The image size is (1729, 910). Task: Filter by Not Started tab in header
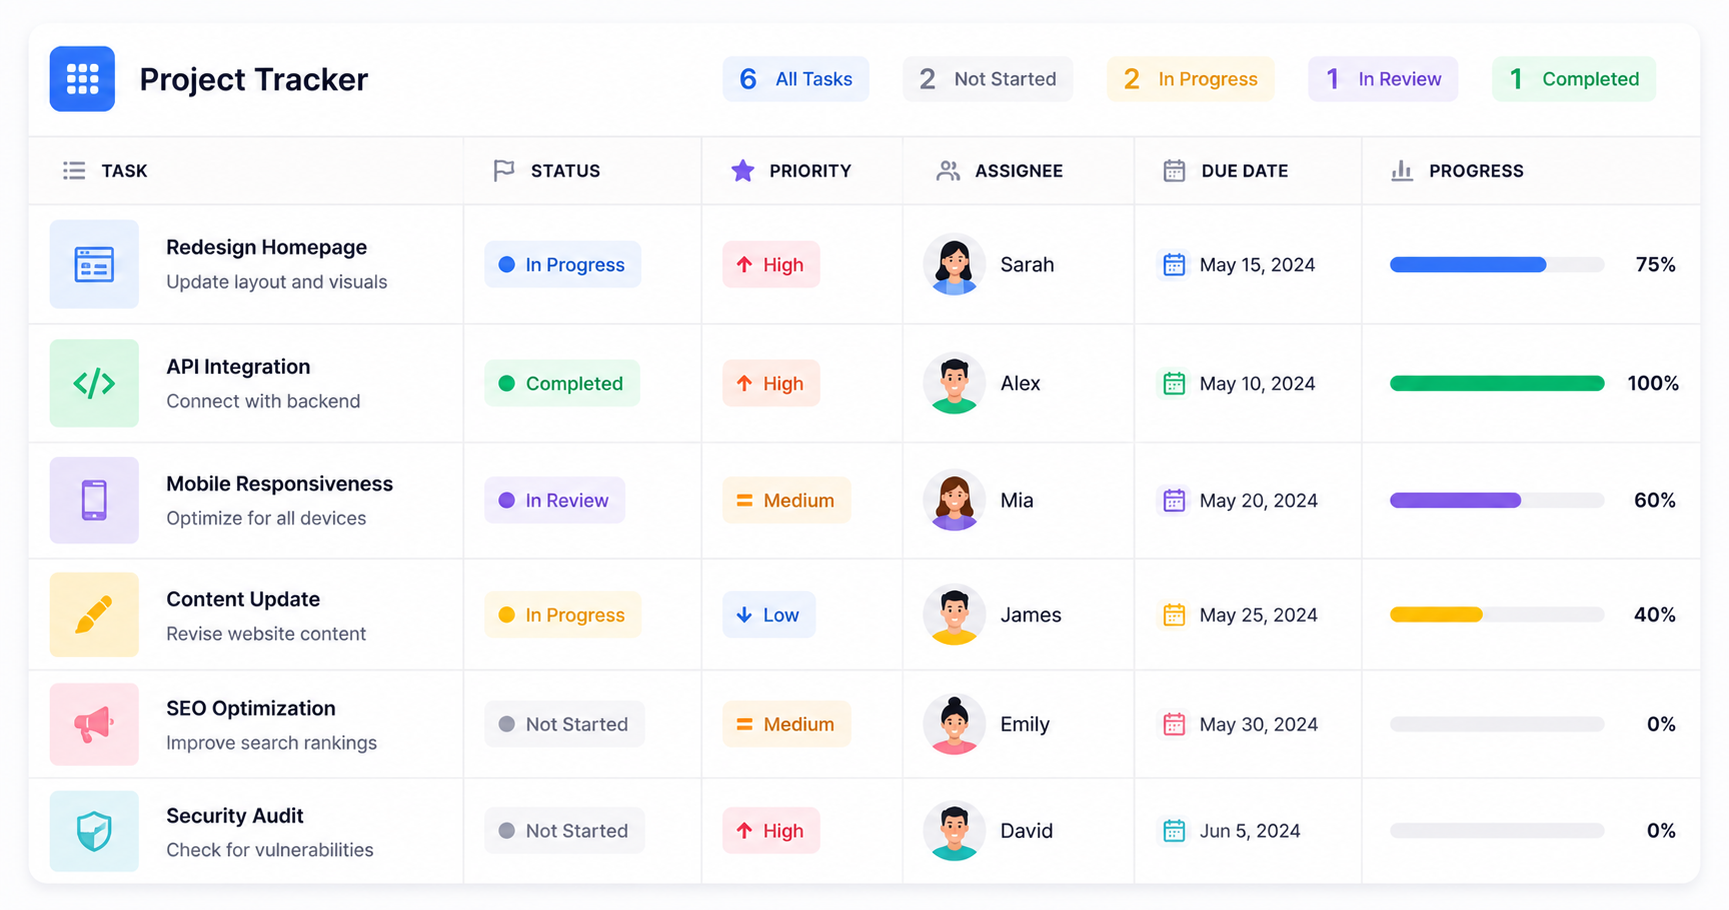tap(988, 79)
